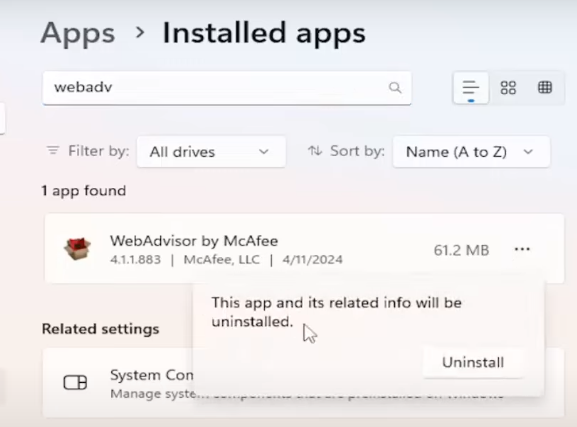Switch to list view layout
Viewport: 577px width, 427px height.
tap(471, 88)
